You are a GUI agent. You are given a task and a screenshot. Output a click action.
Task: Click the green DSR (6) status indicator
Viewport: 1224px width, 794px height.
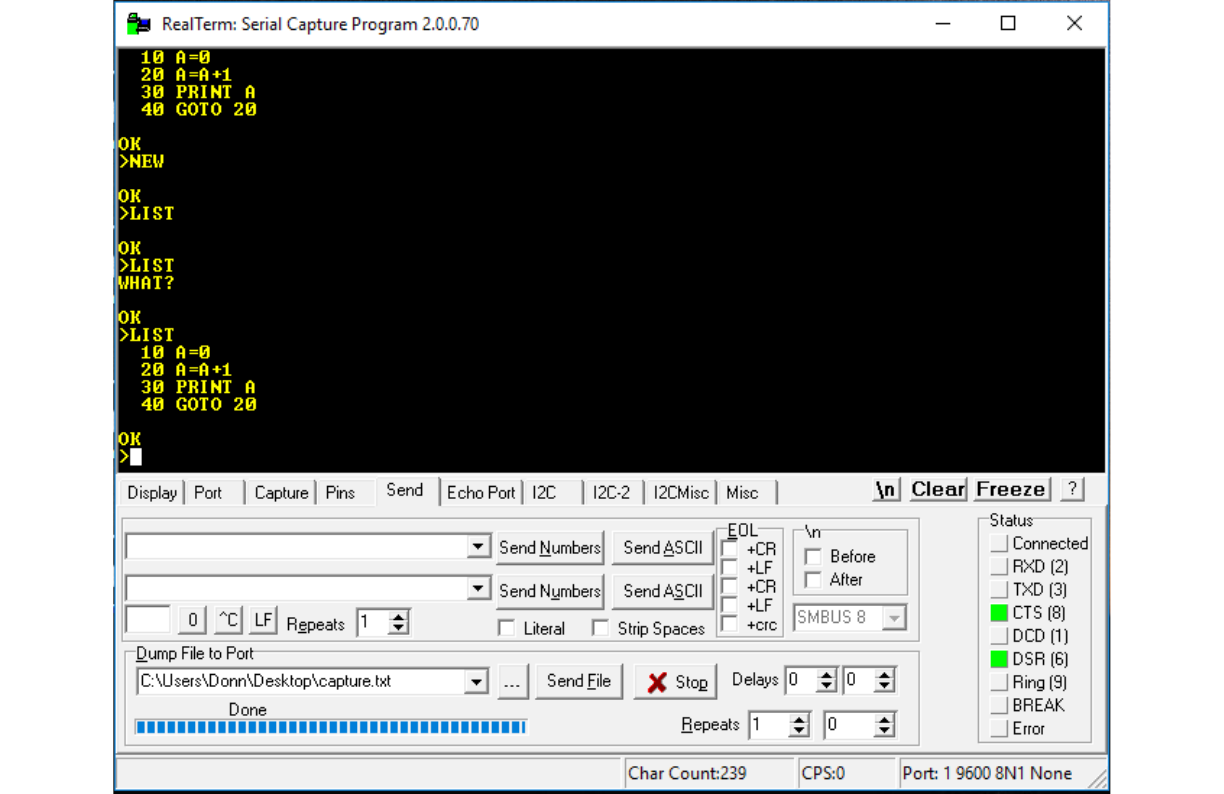[x=998, y=659]
